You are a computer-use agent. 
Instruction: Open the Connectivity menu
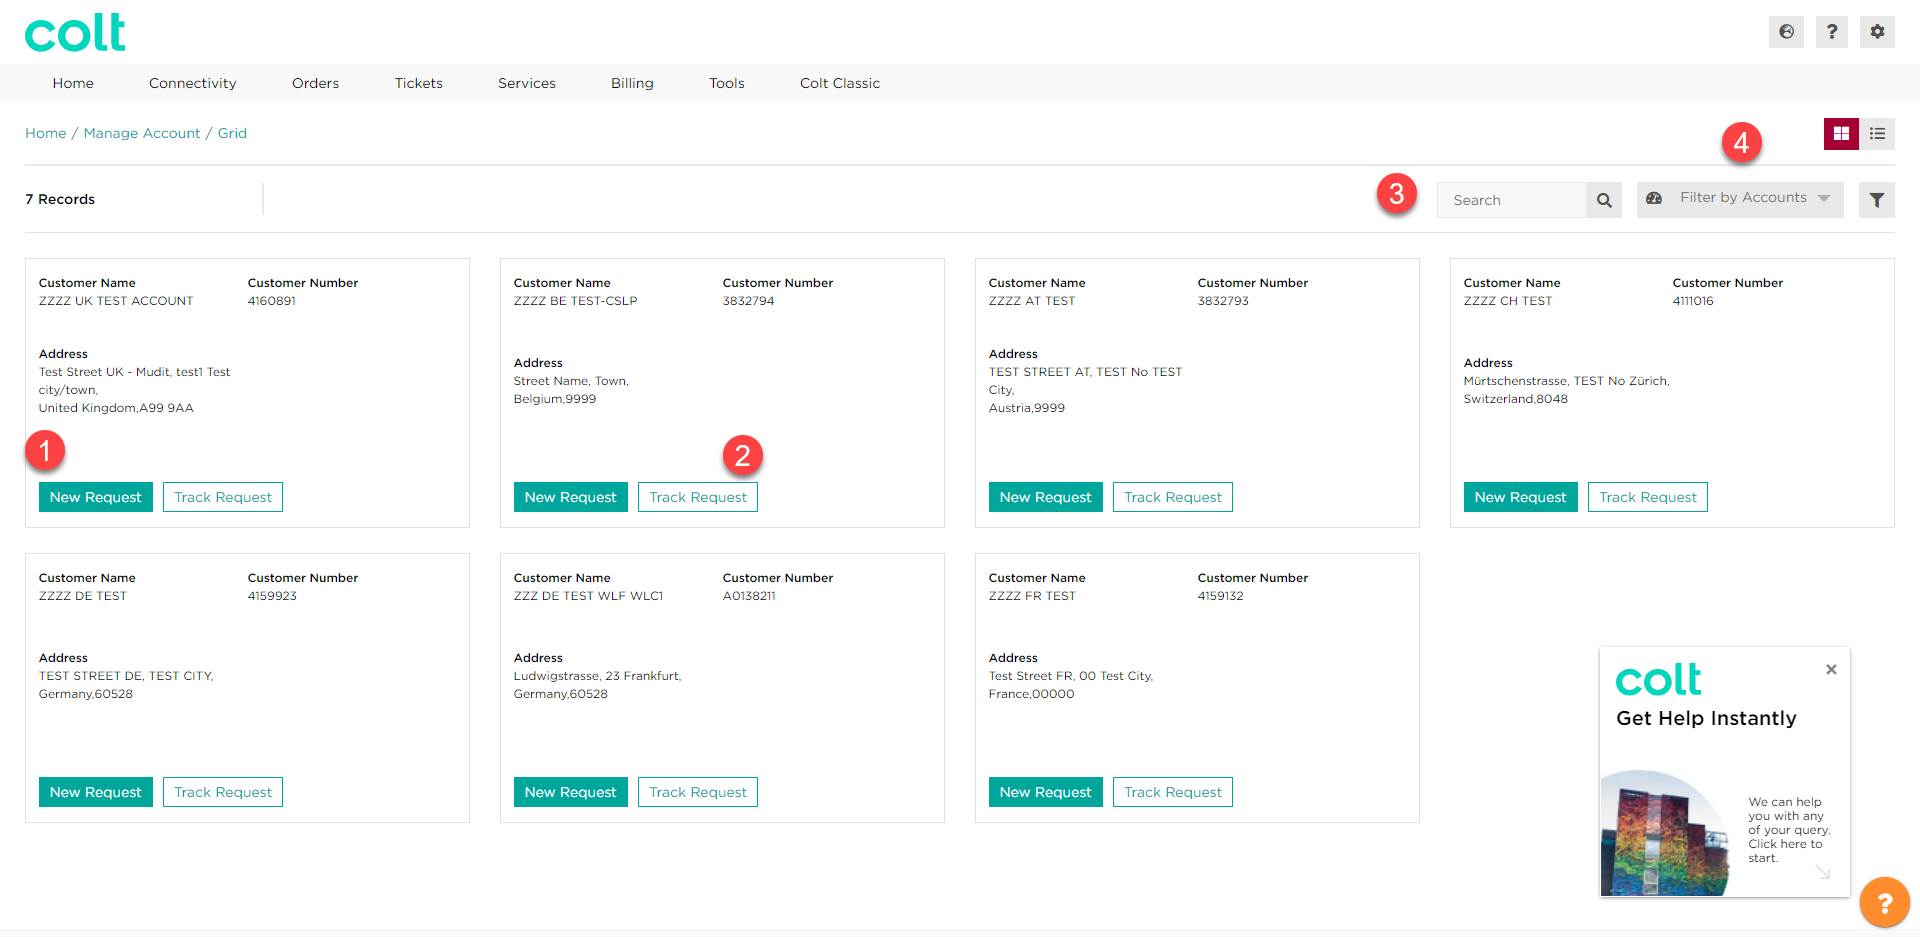tap(192, 83)
